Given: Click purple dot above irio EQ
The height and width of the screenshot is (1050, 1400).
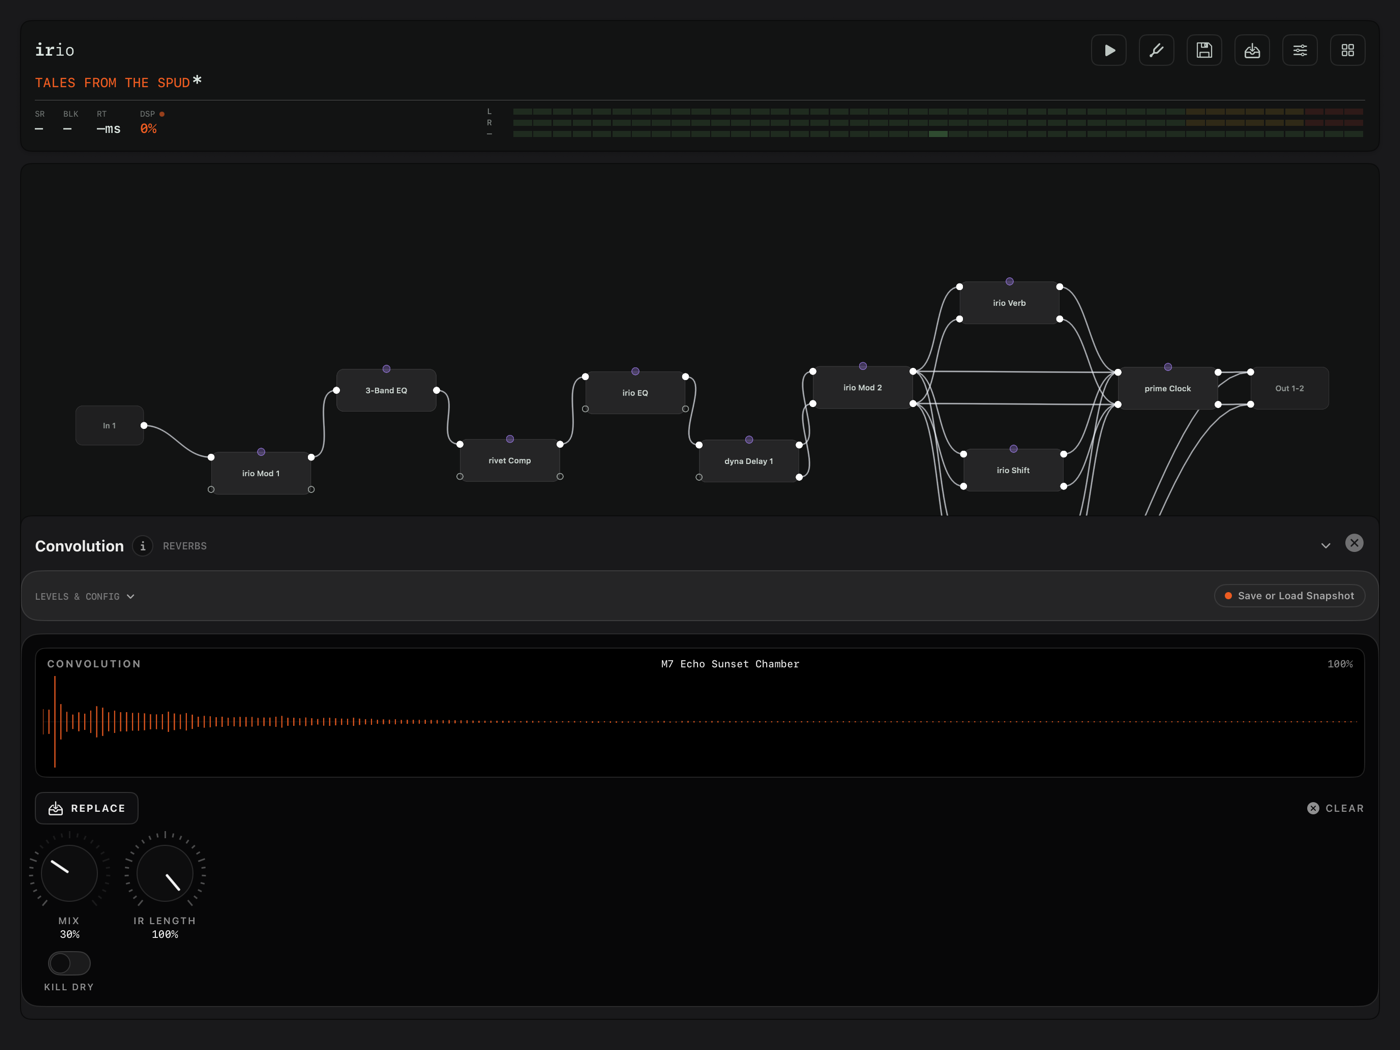Looking at the screenshot, I should click(635, 371).
